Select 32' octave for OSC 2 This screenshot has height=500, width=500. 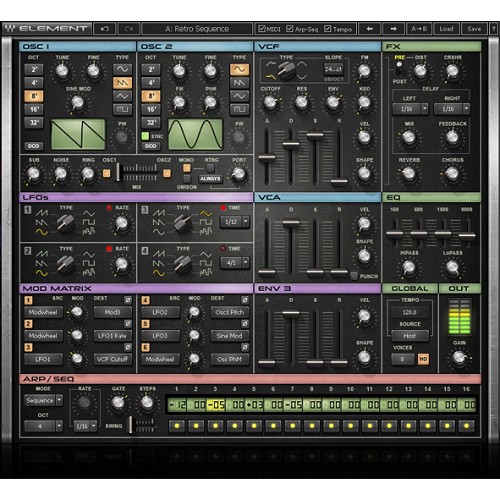tap(151, 122)
